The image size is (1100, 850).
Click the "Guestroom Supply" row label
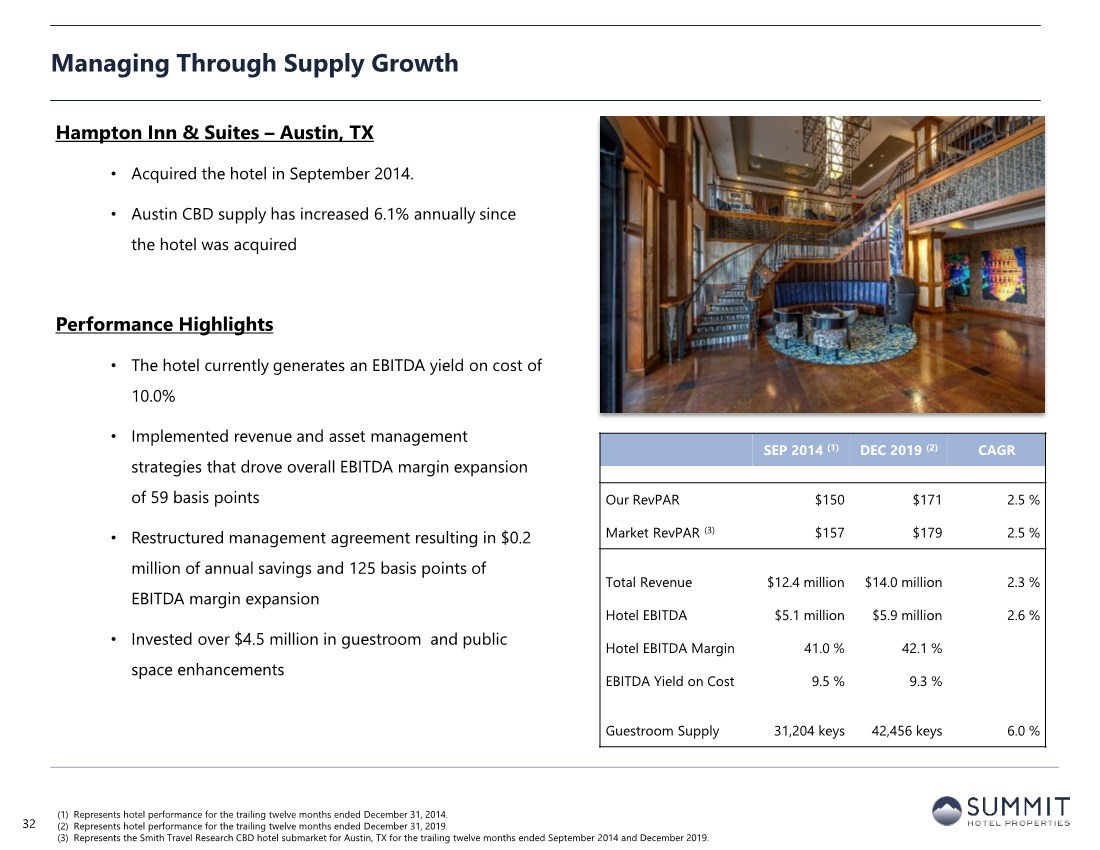662,731
